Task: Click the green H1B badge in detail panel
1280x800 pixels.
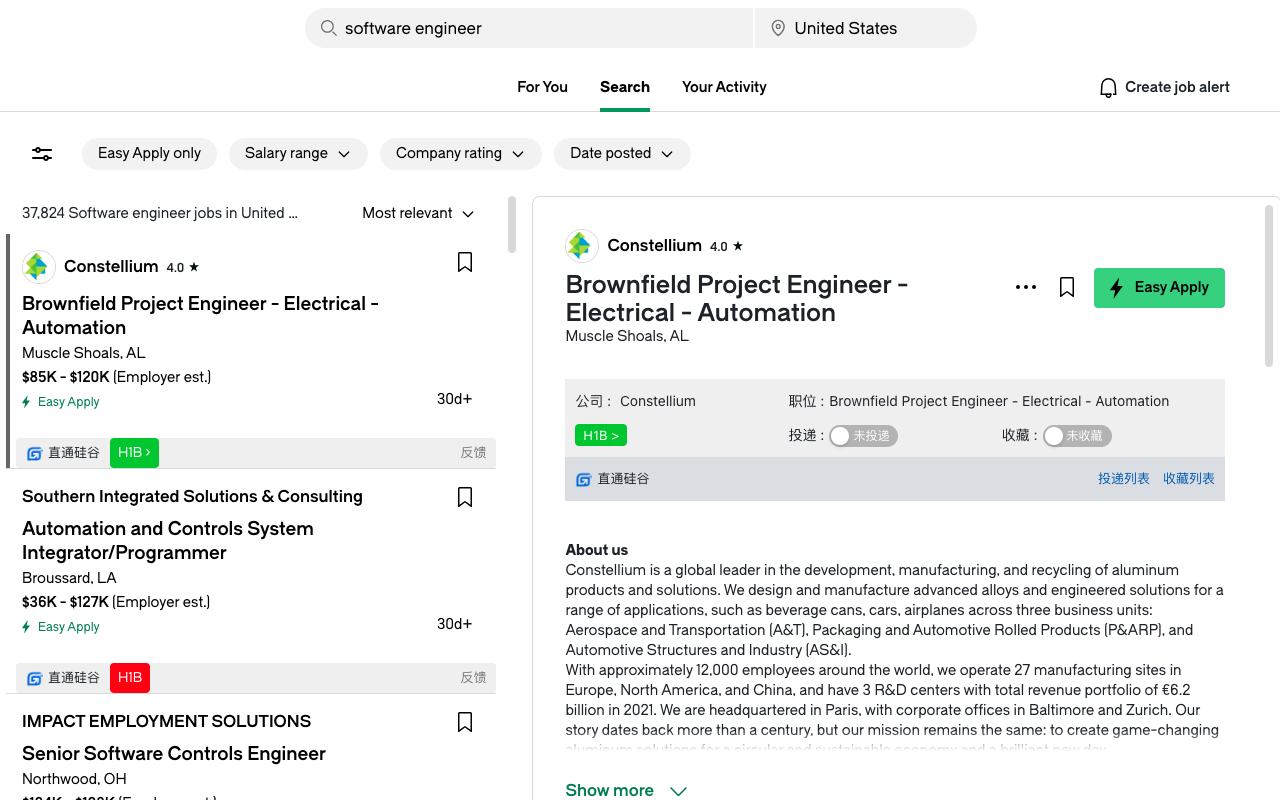Action: click(601, 436)
